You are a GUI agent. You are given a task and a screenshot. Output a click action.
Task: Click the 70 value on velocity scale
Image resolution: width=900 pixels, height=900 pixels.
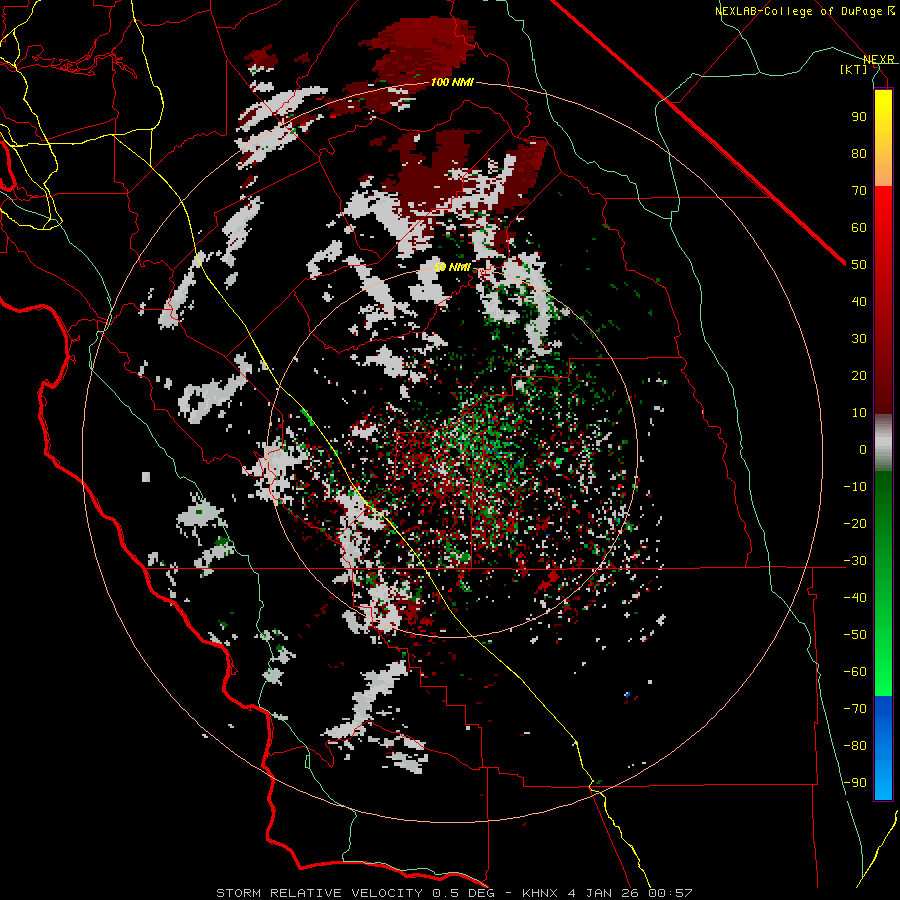(859, 191)
